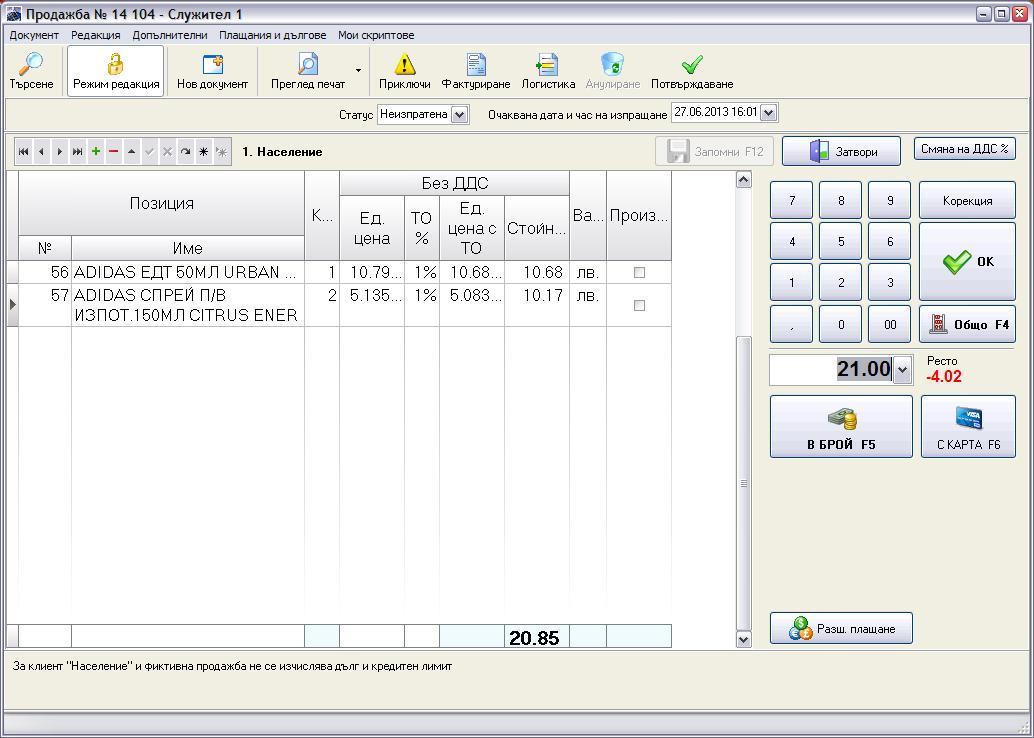Select row ADIDAS СПРЕЙ П/В ИЗПОТ.150МЛ
The image size is (1034, 738).
click(x=339, y=305)
